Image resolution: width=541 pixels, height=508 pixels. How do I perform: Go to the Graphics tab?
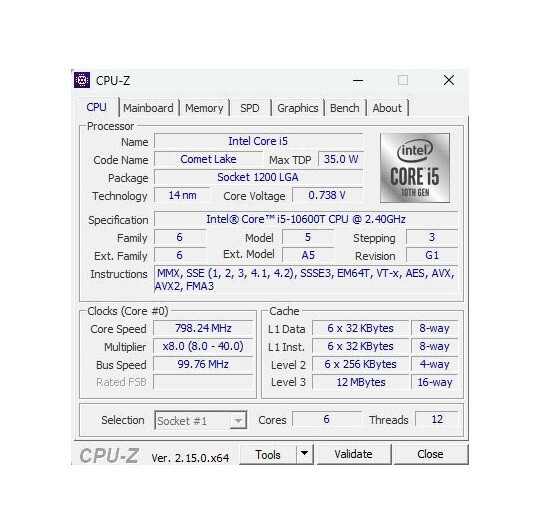[x=298, y=108]
